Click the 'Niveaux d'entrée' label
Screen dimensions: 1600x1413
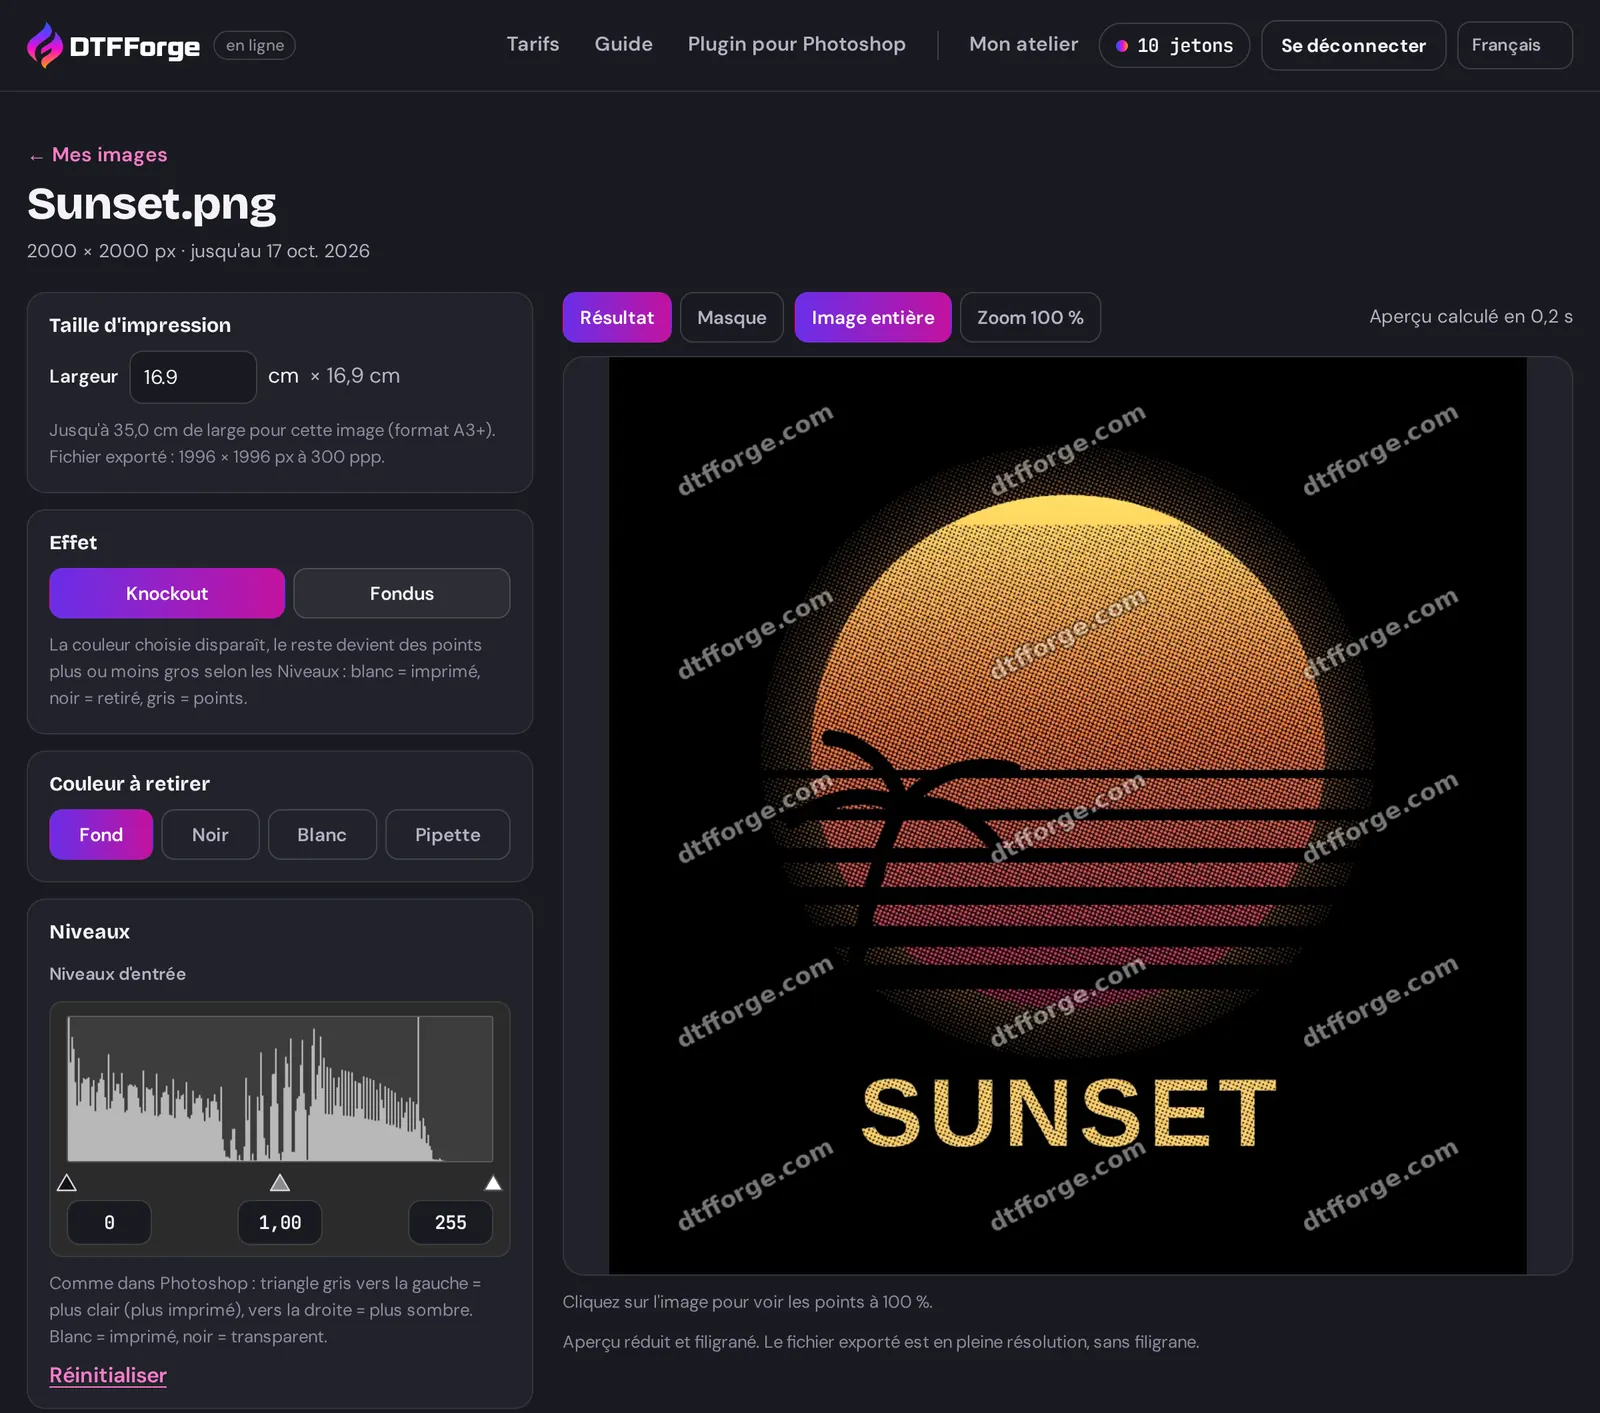click(x=118, y=973)
